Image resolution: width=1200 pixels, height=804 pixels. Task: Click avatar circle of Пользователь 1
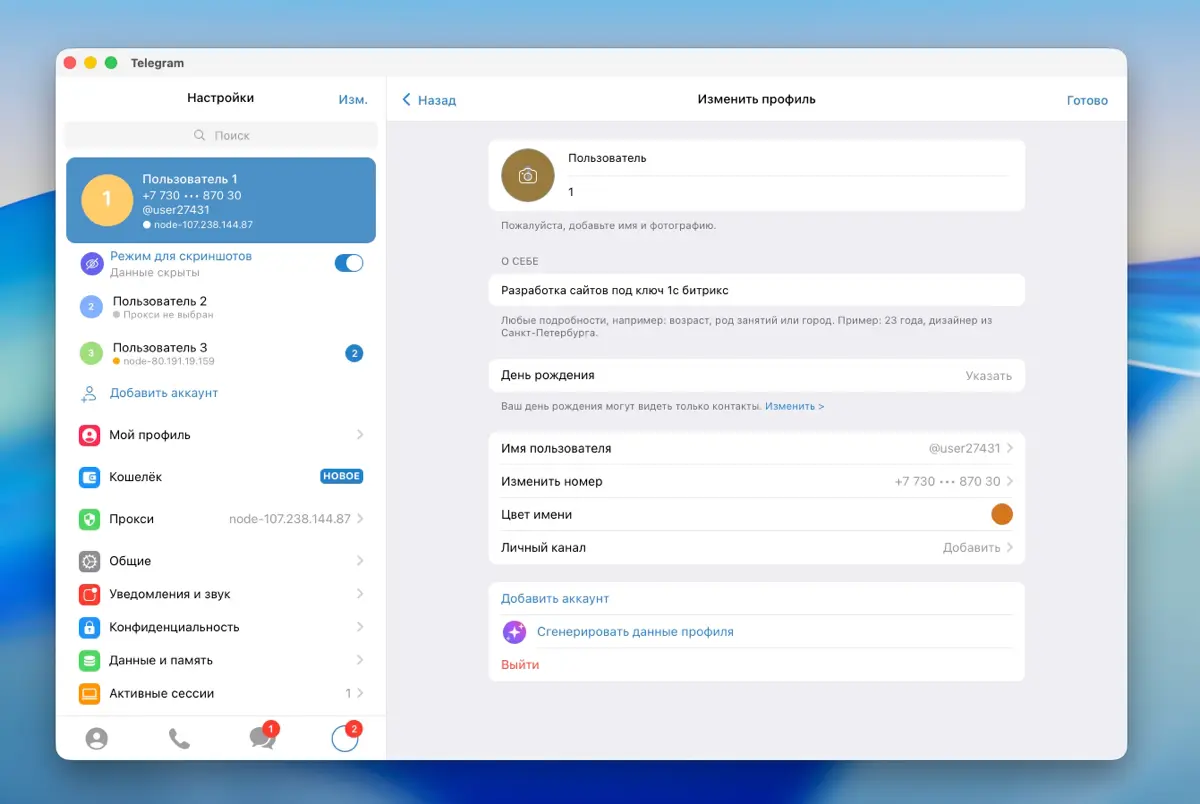107,200
